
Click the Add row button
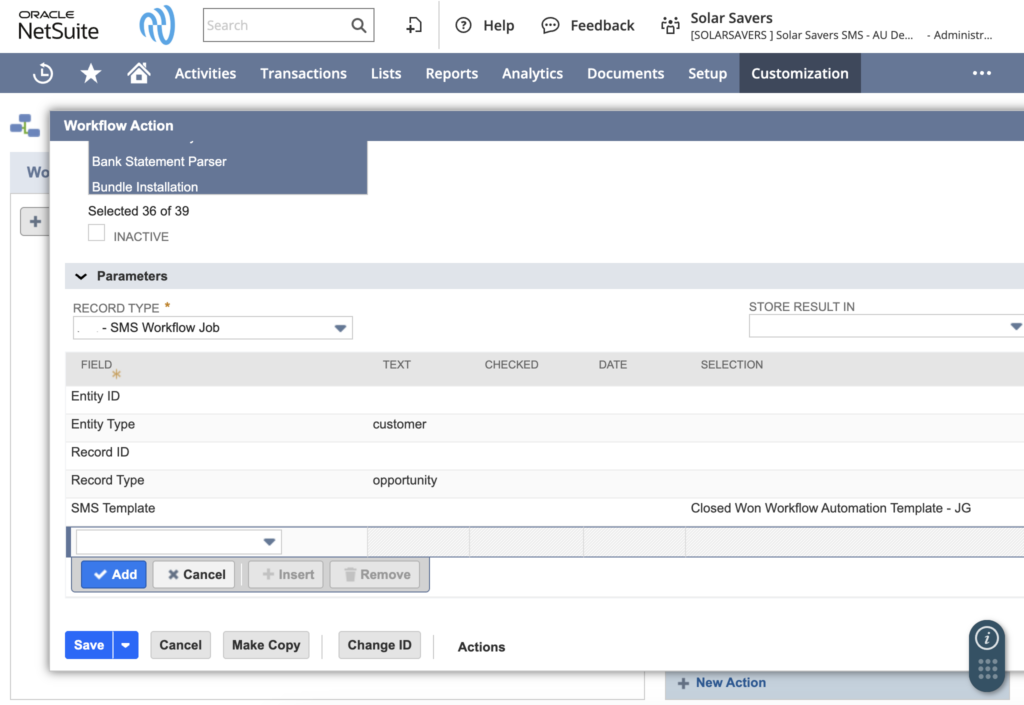(114, 574)
